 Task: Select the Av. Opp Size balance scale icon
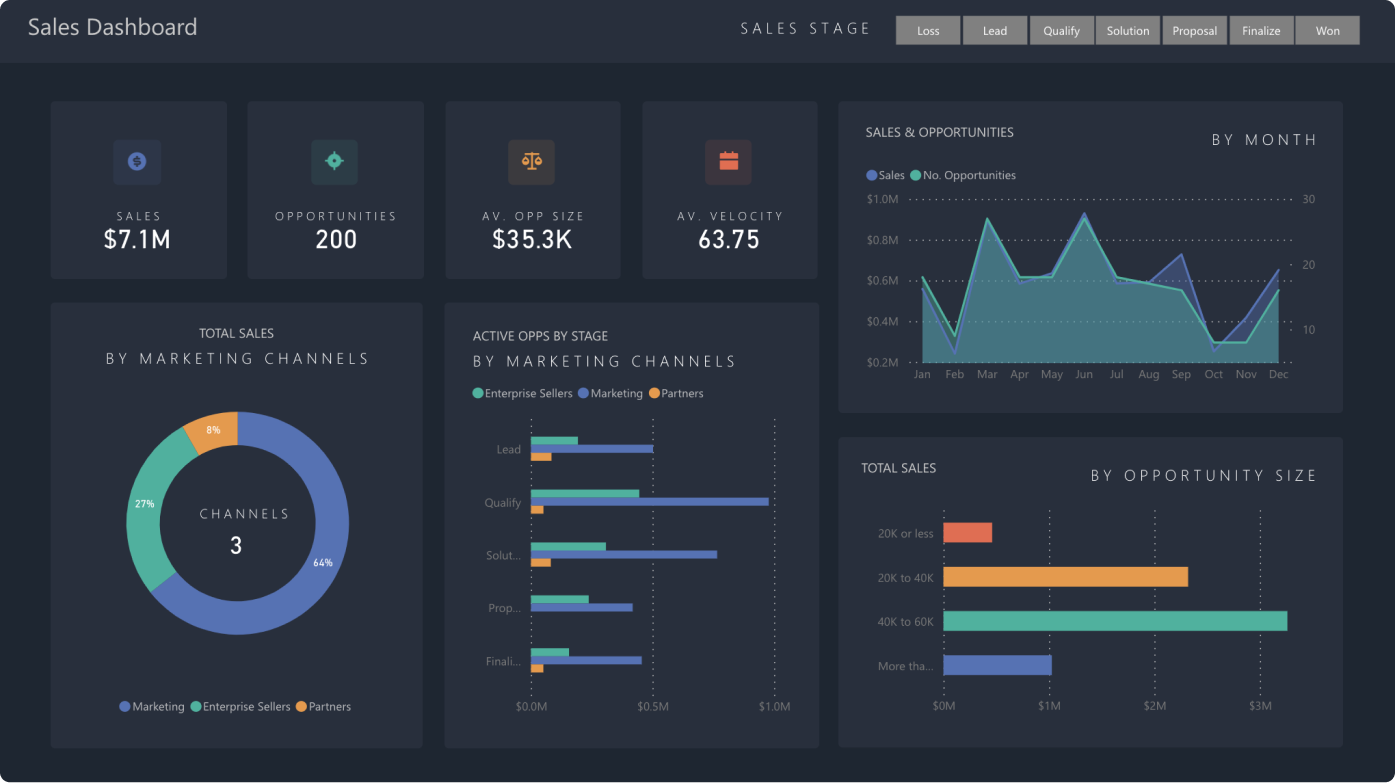(531, 162)
